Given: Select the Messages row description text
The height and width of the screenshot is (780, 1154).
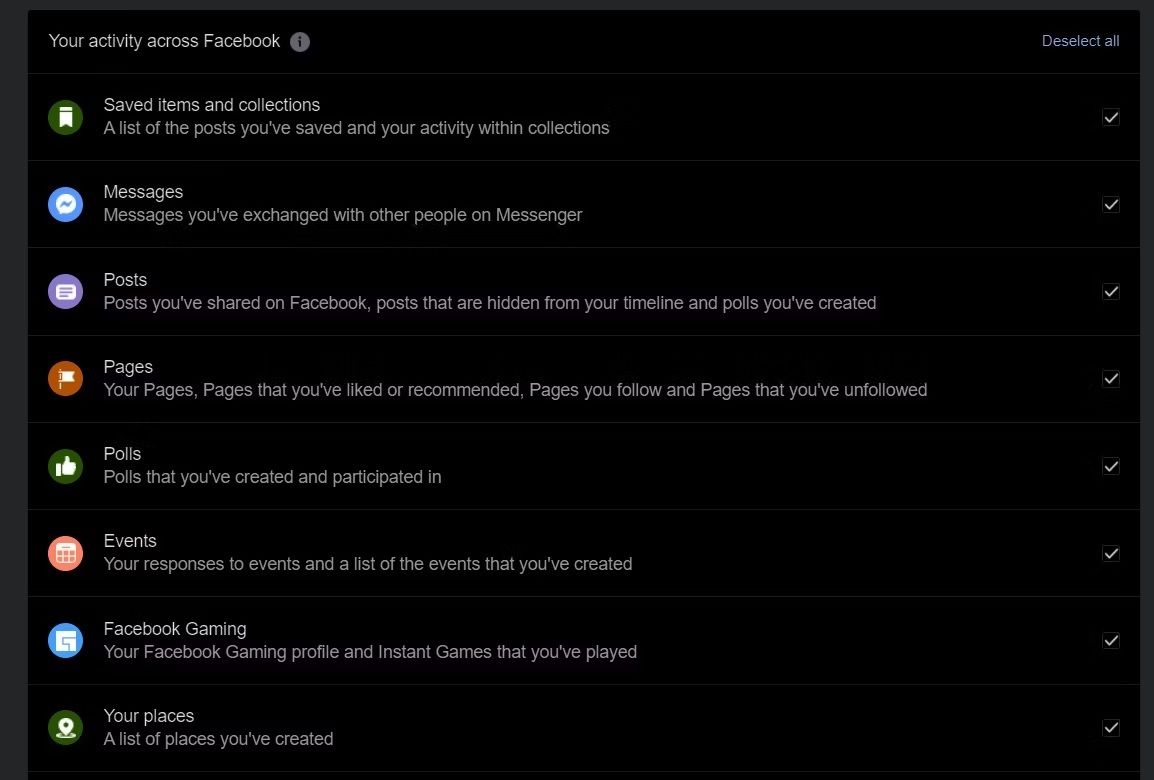Looking at the screenshot, I should 342,215.
